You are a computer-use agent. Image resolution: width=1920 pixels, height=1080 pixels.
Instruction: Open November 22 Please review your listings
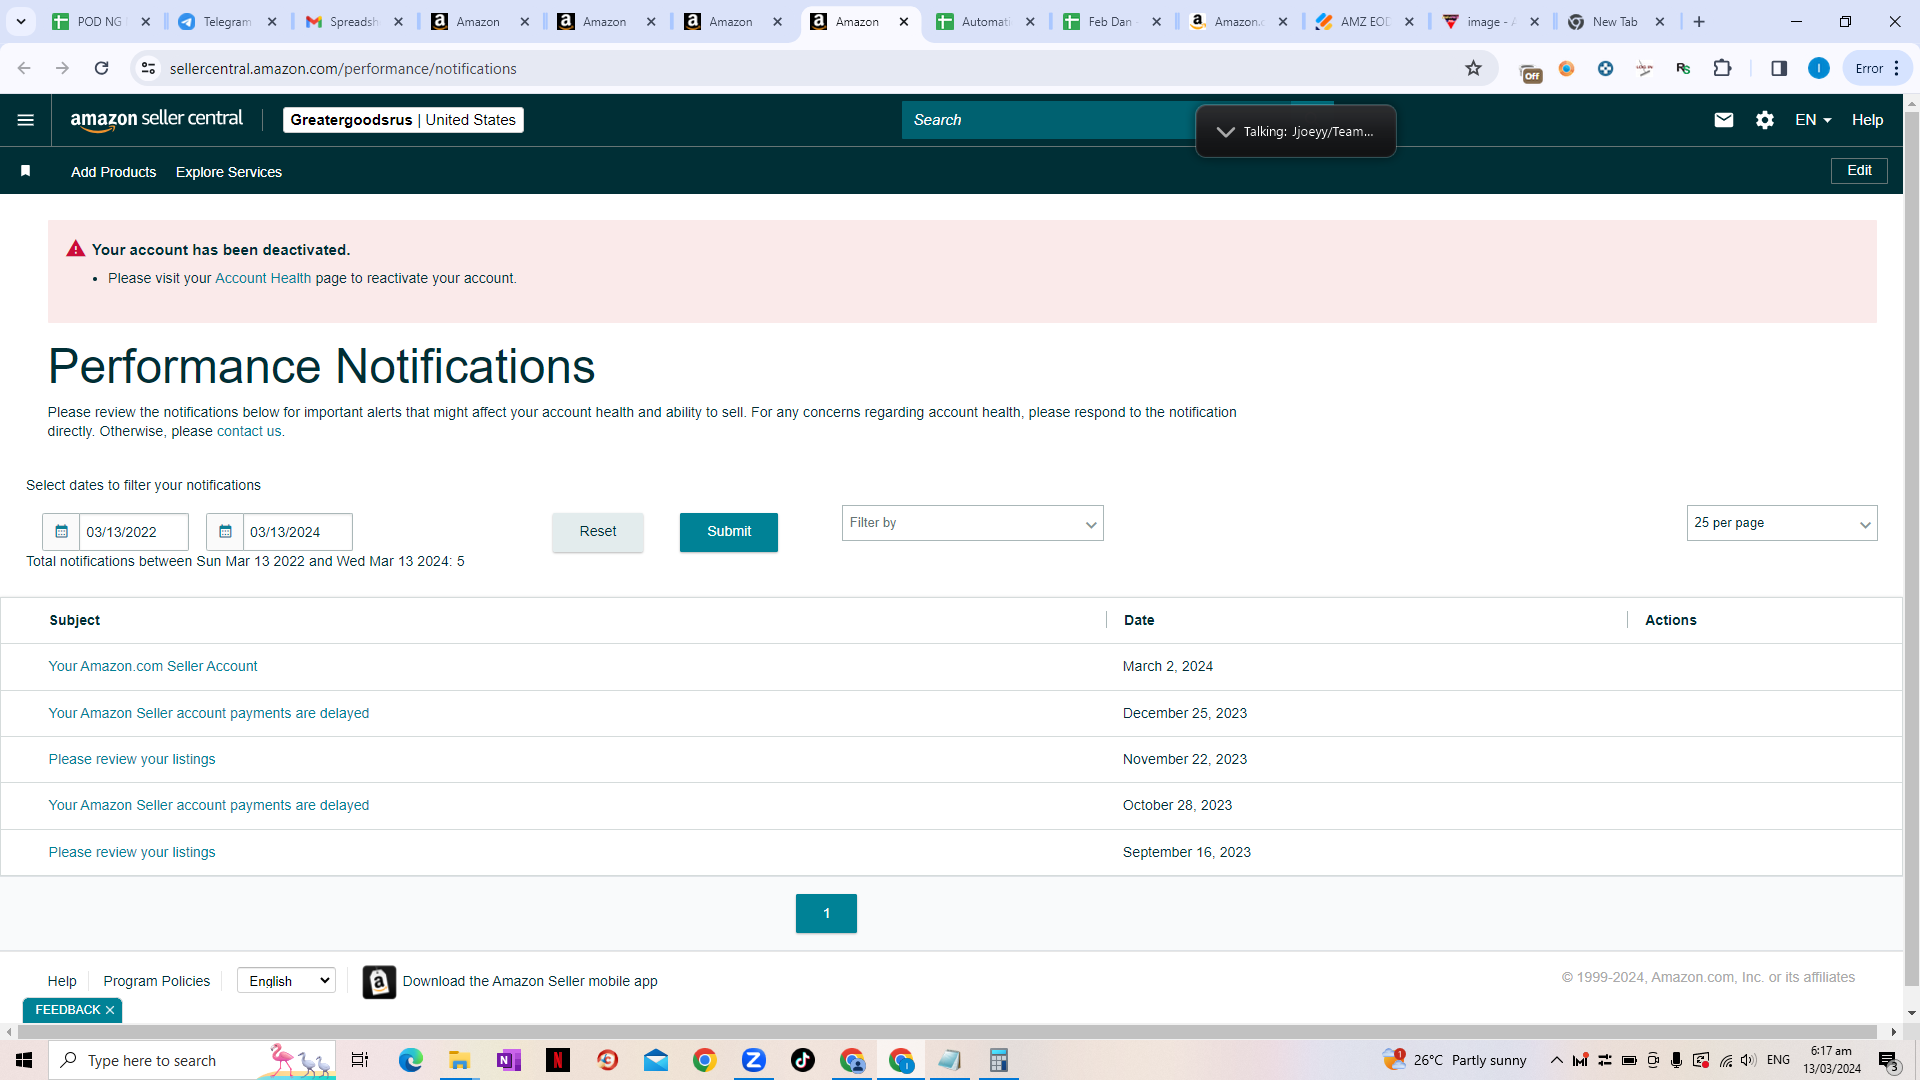coord(132,759)
